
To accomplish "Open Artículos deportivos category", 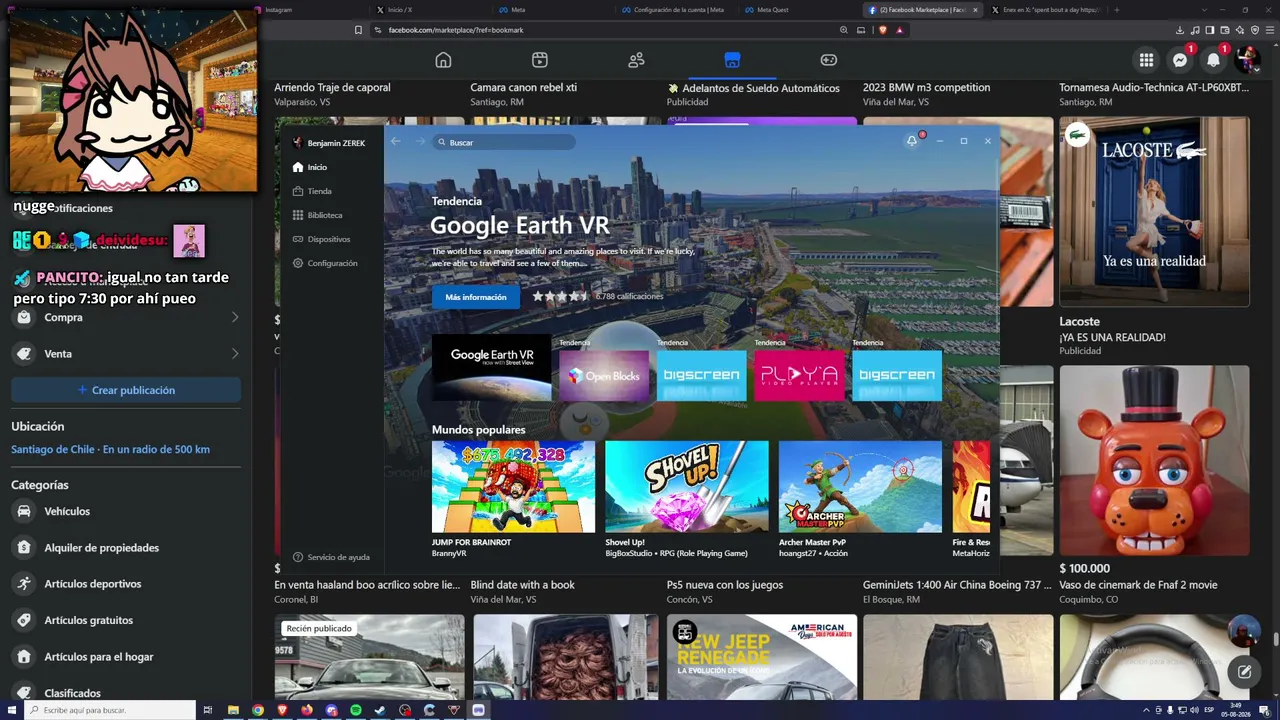I will coord(126,584).
